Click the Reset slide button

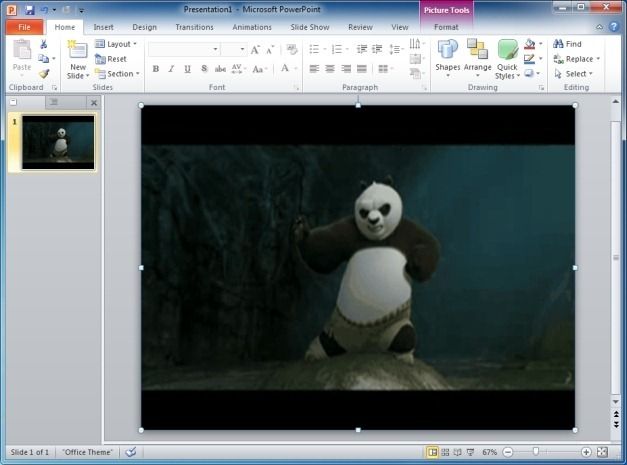pyautogui.click(x=112, y=59)
